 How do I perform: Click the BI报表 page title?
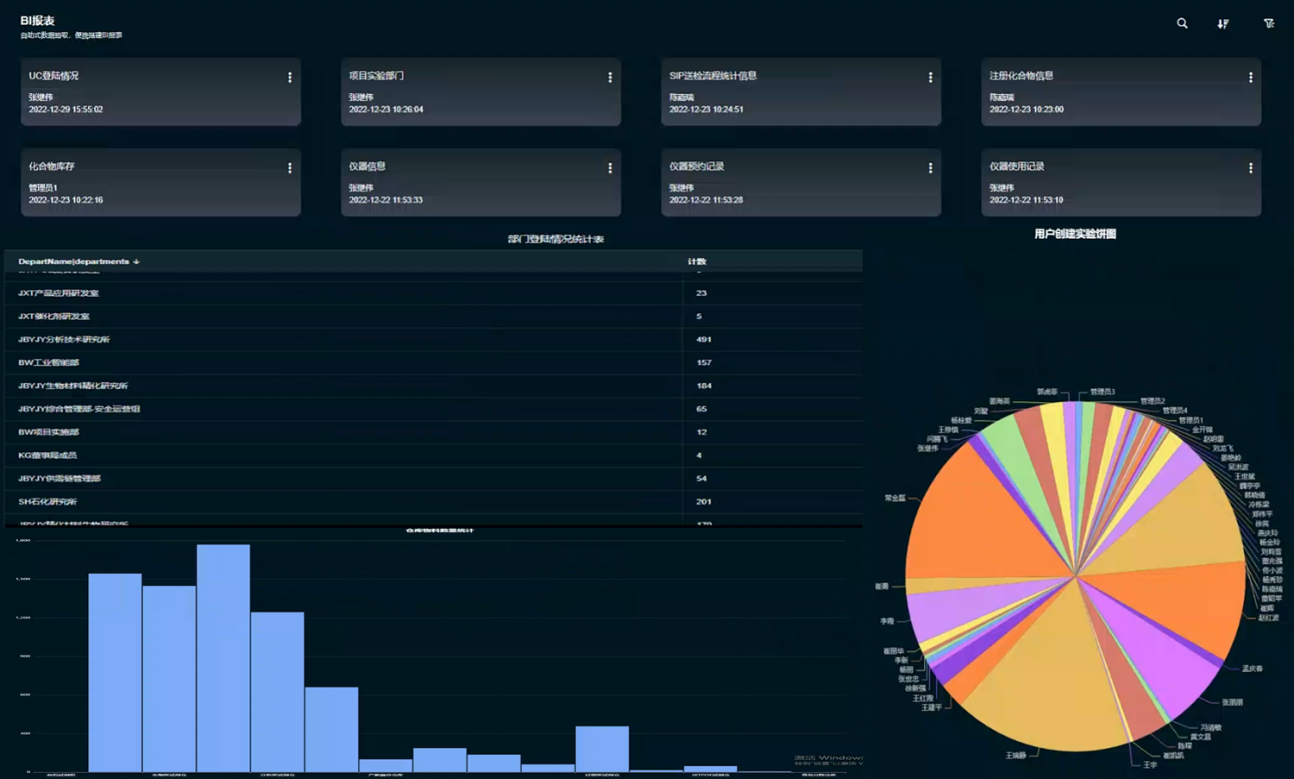[x=38, y=20]
